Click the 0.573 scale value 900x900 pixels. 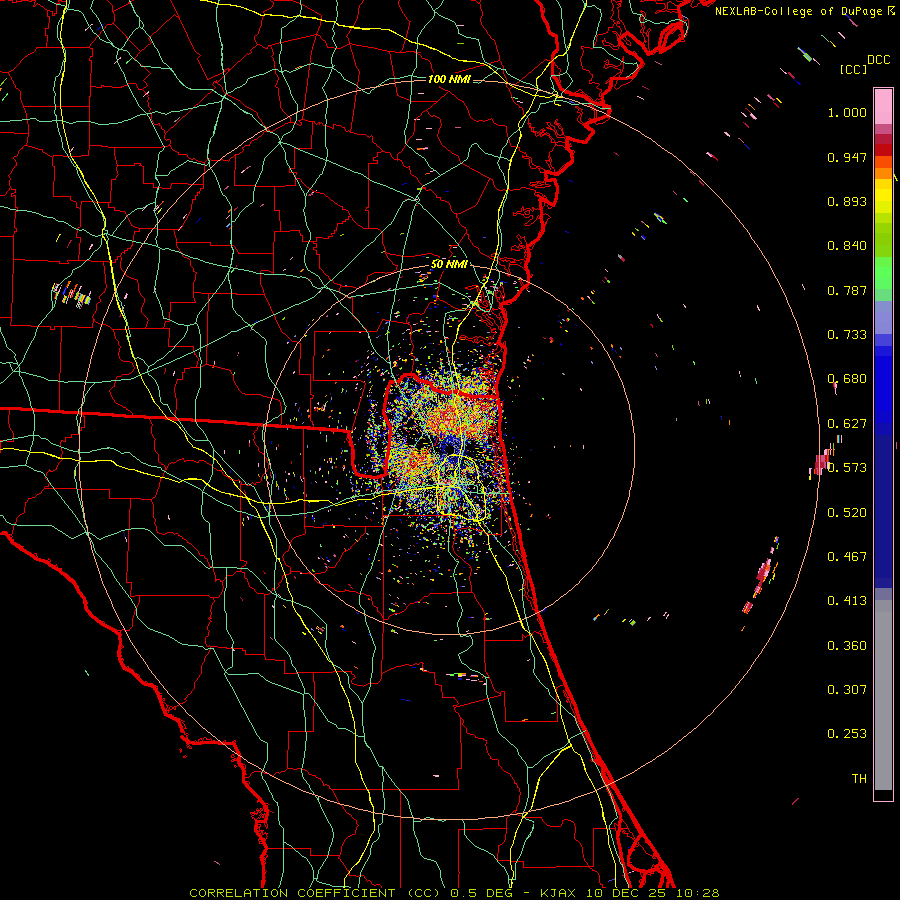(847, 468)
